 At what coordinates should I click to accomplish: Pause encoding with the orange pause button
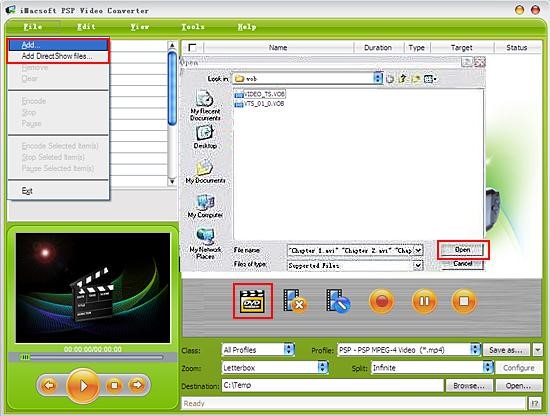(424, 301)
